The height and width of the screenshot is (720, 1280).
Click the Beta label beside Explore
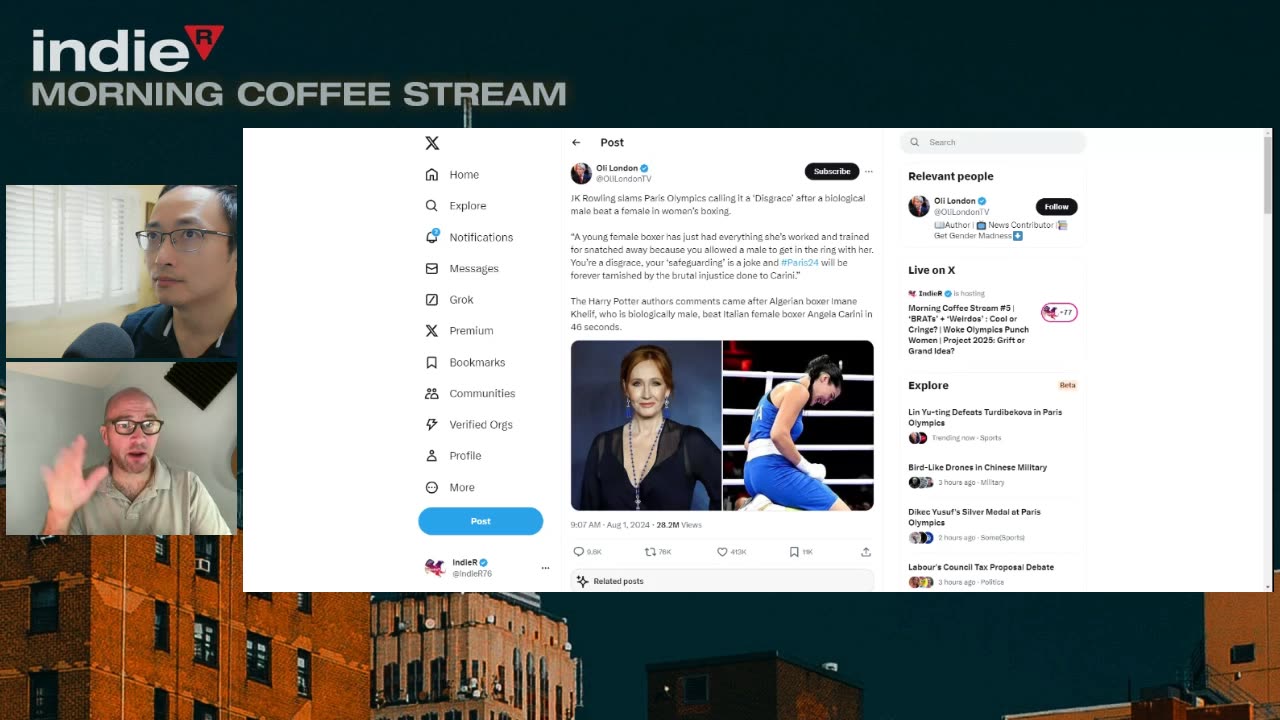1067,385
